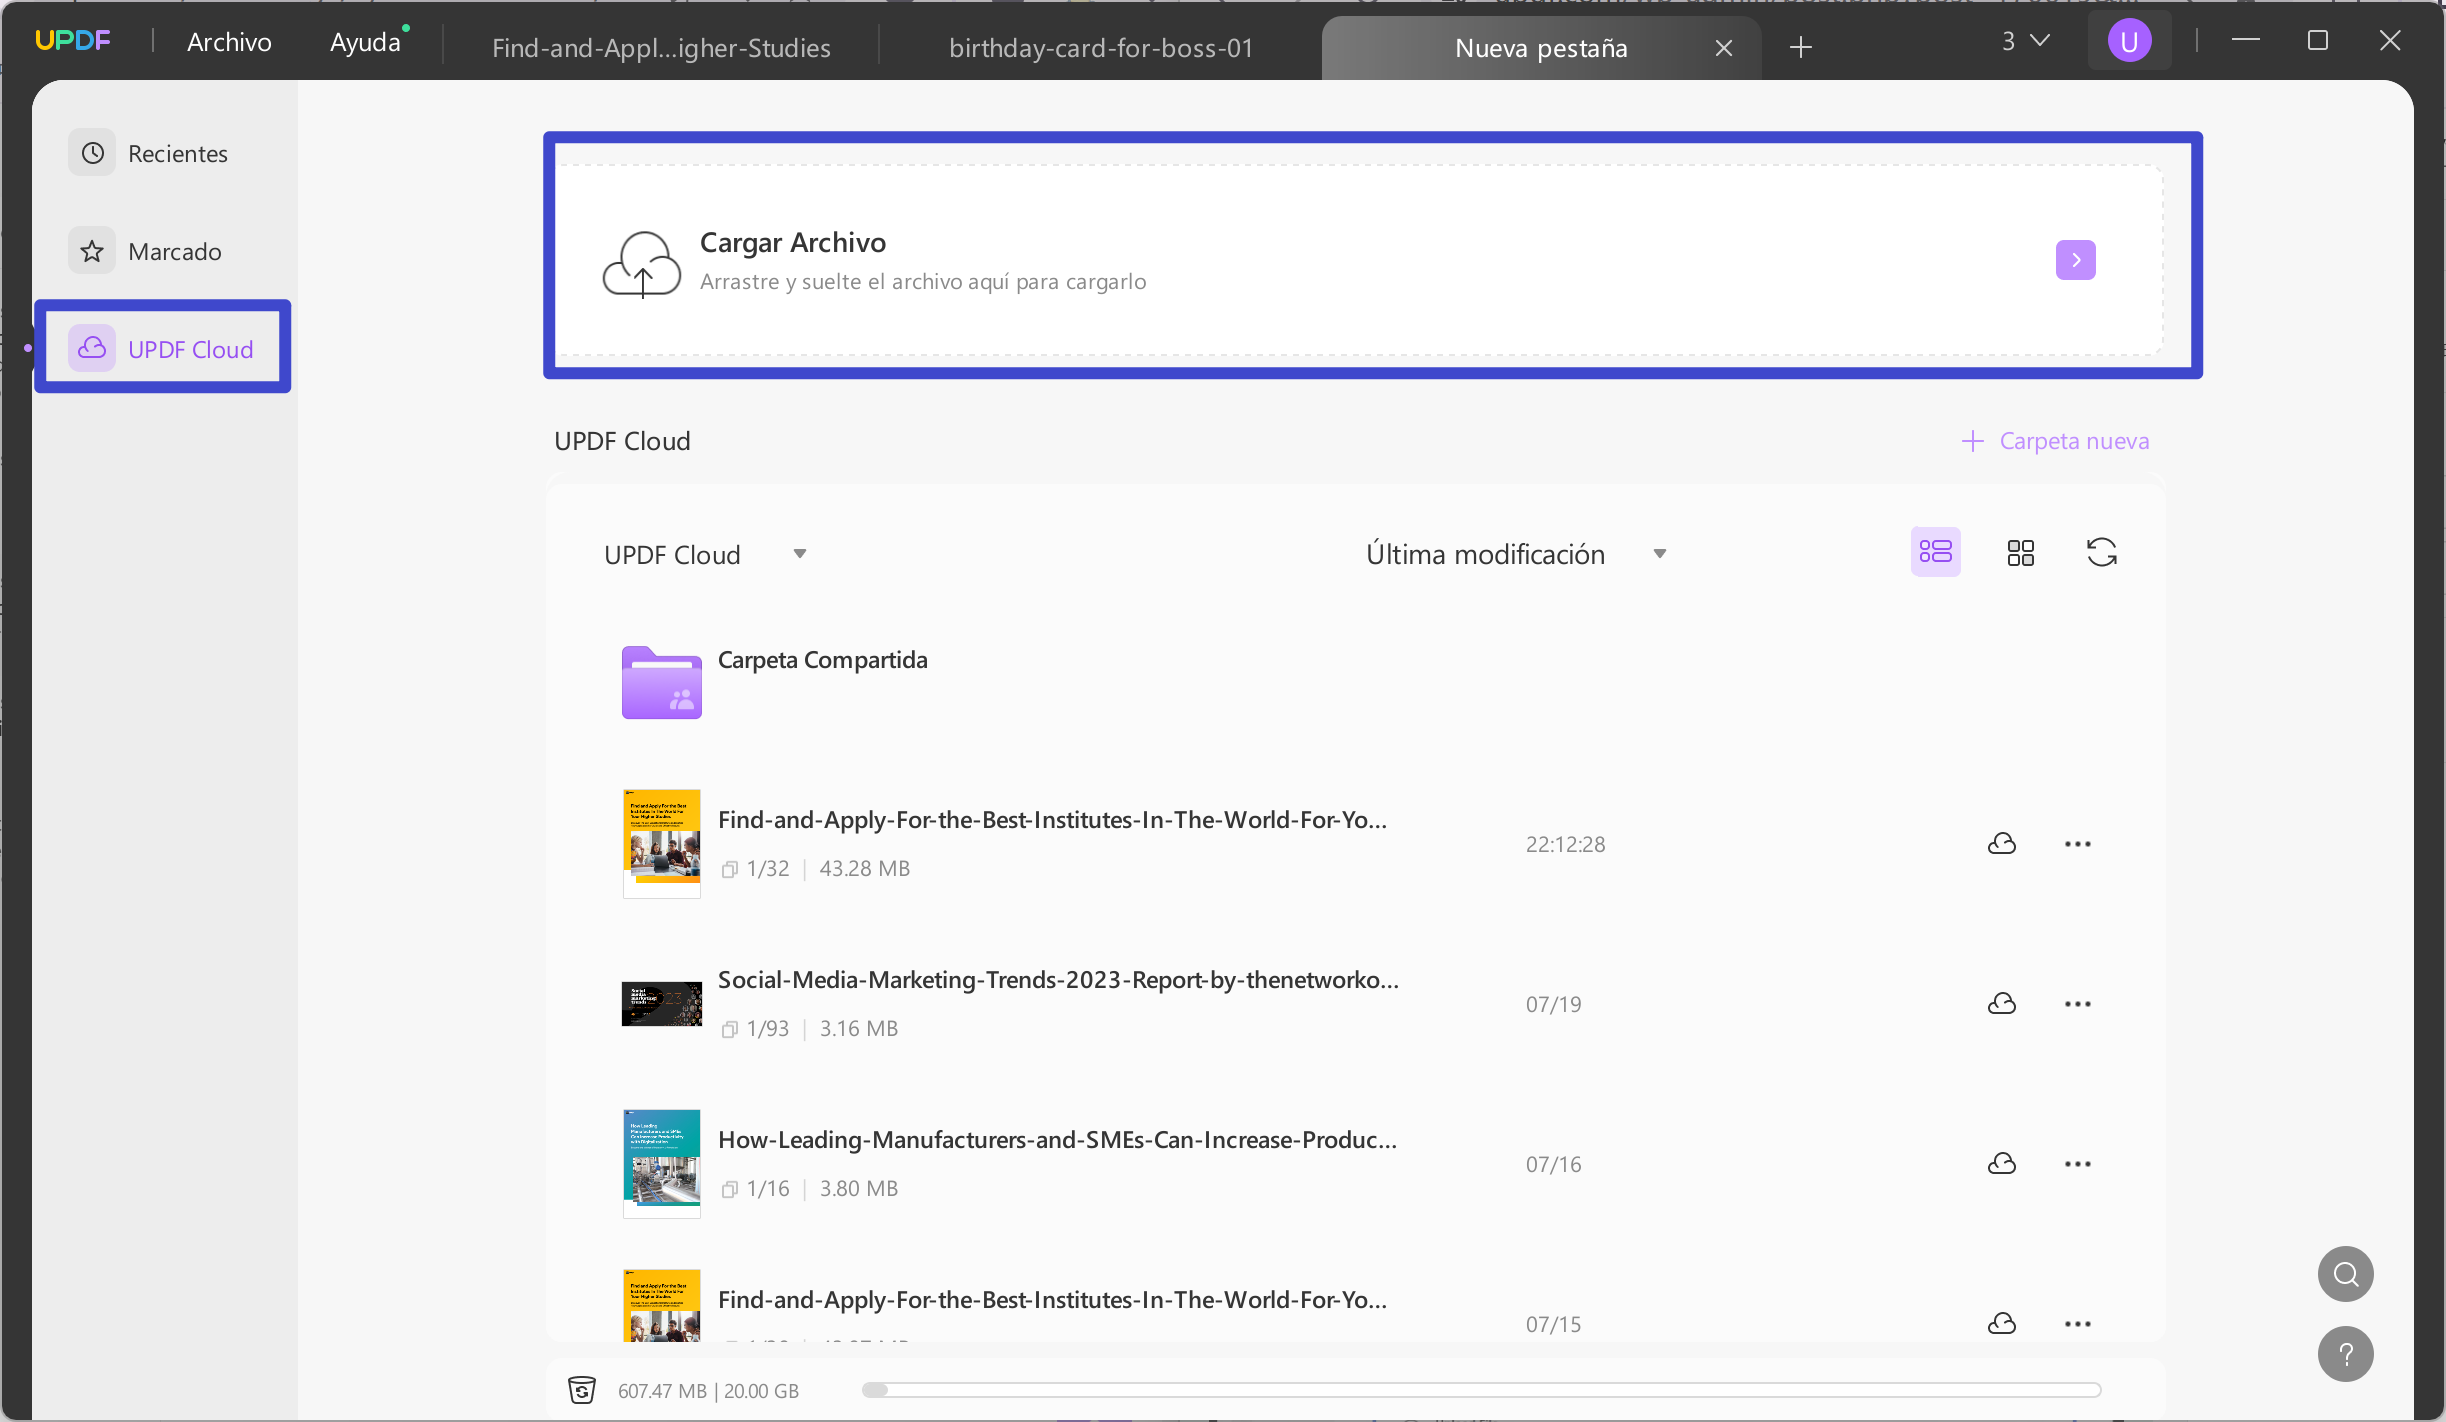Viewport: 2446px width, 1422px height.
Task: Switch to grid view
Action: click(2021, 553)
